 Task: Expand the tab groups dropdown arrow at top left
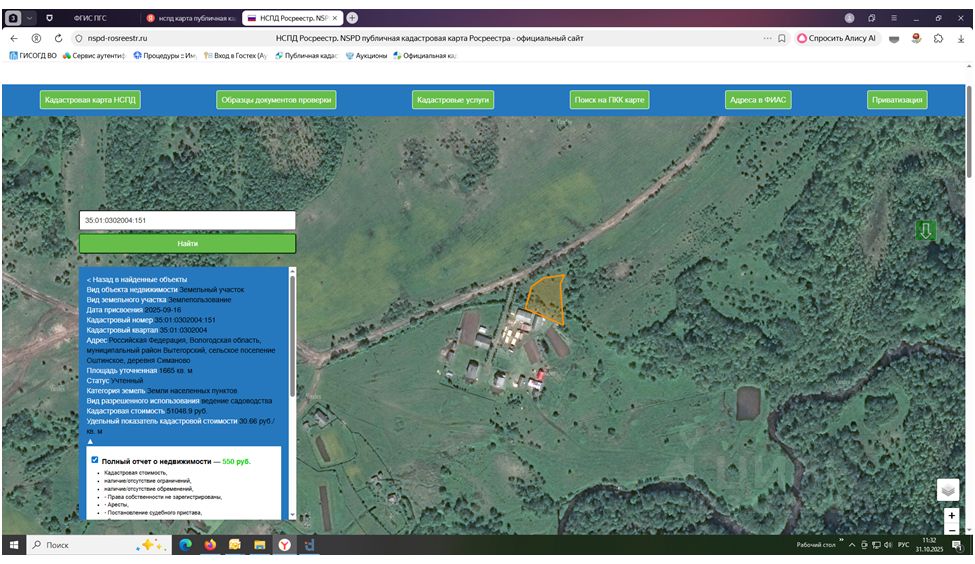pyautogui.click(x=29, y=18)
